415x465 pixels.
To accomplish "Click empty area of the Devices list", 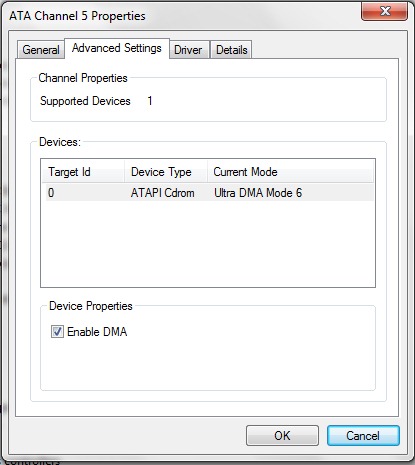I will coord(208,243).
